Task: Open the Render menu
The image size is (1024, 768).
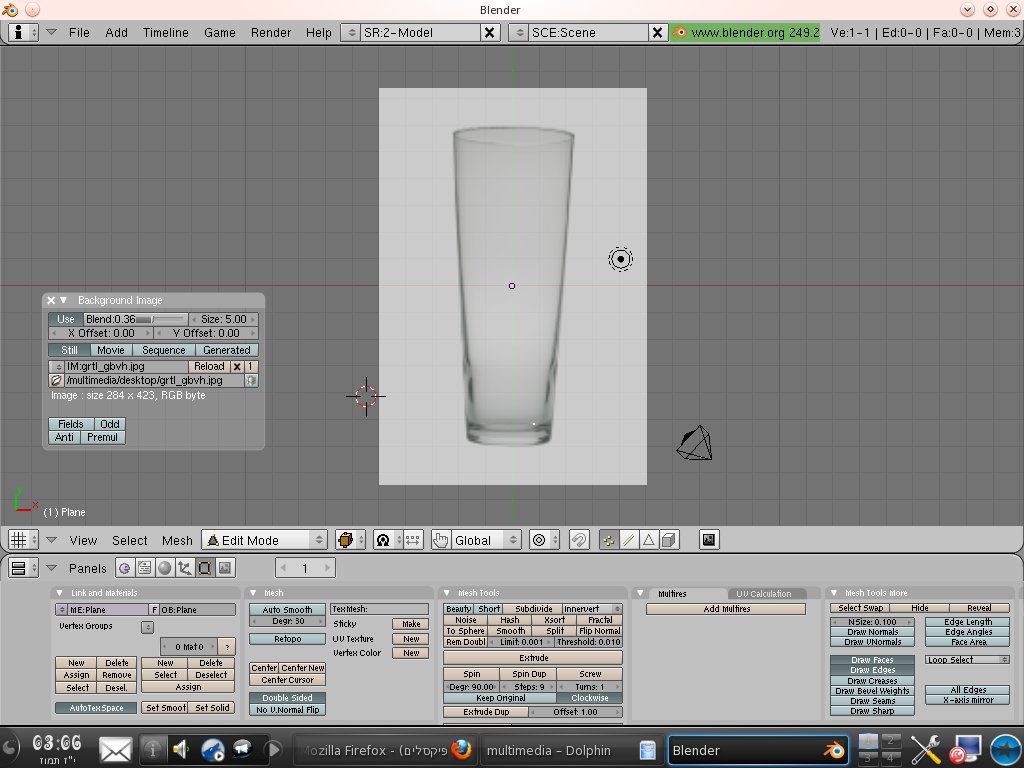Action: click(x=271, y=32)
